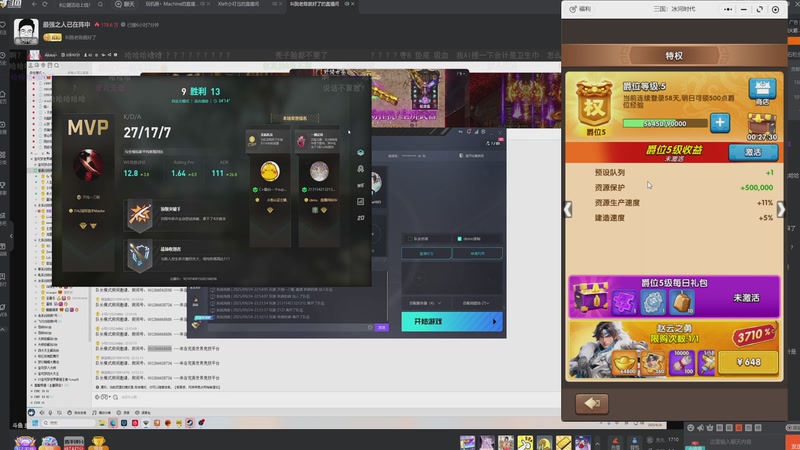The image size is (800, 450).
Task: Click the emoji icon in stream chat toolbar
Action: (690, 428)
